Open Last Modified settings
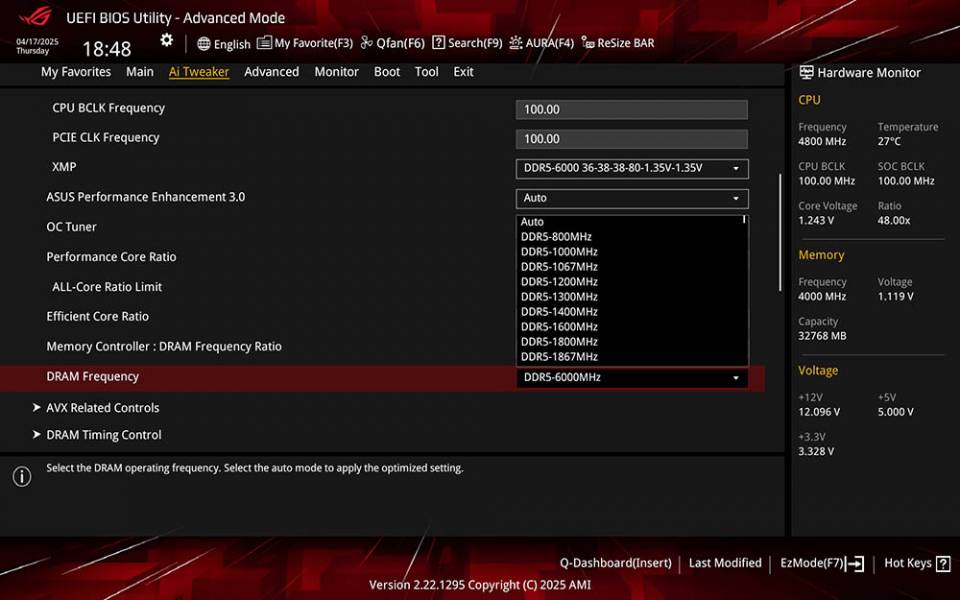This screenshot has height=600, width=960. click(x=725, y=563)
